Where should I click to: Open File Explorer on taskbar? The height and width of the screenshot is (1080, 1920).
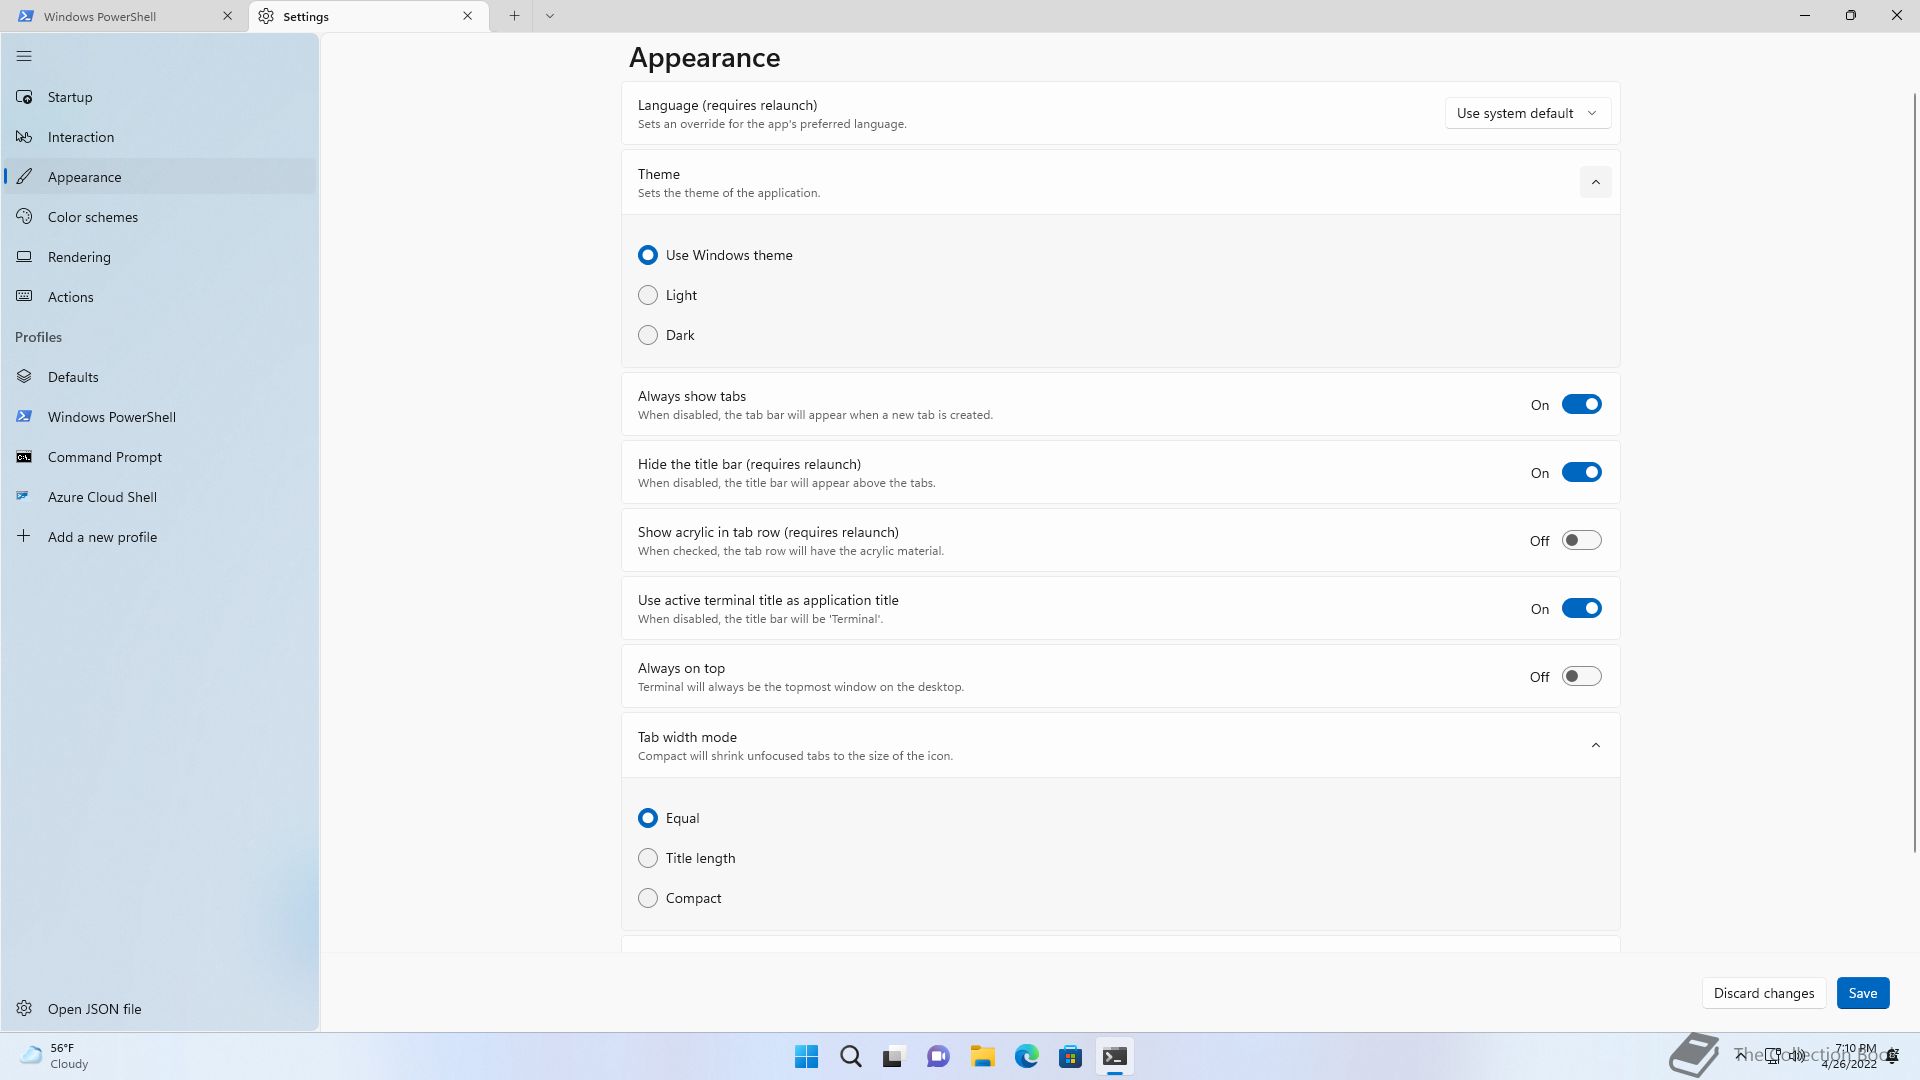[x=982, y=1057]
